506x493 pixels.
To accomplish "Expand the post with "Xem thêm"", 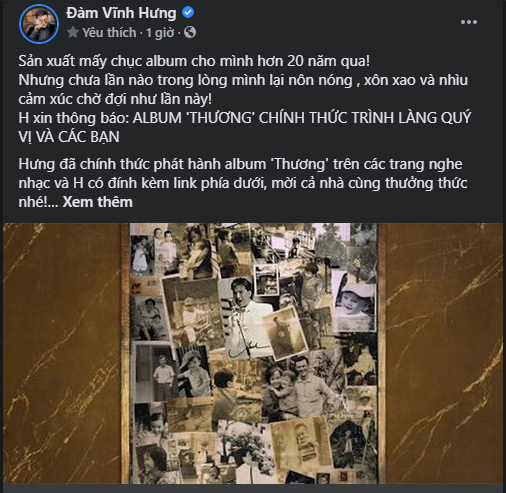I will pos(98,202).
